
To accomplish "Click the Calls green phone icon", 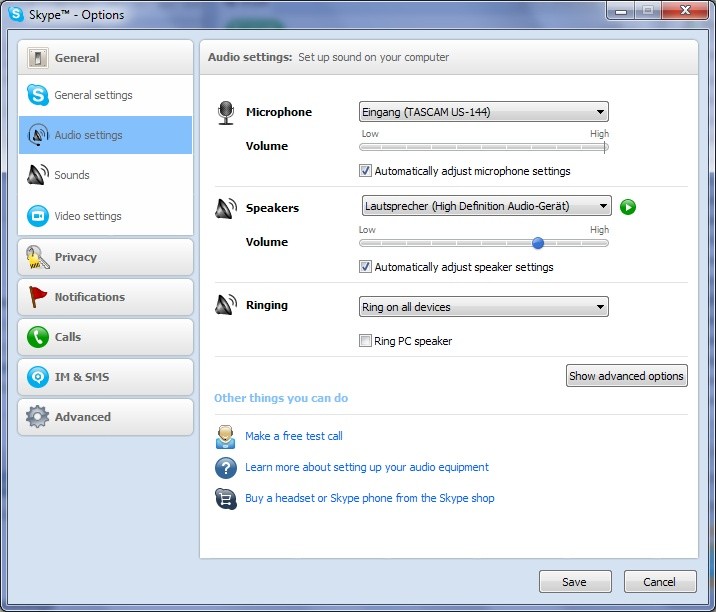I will click(37, 337).
